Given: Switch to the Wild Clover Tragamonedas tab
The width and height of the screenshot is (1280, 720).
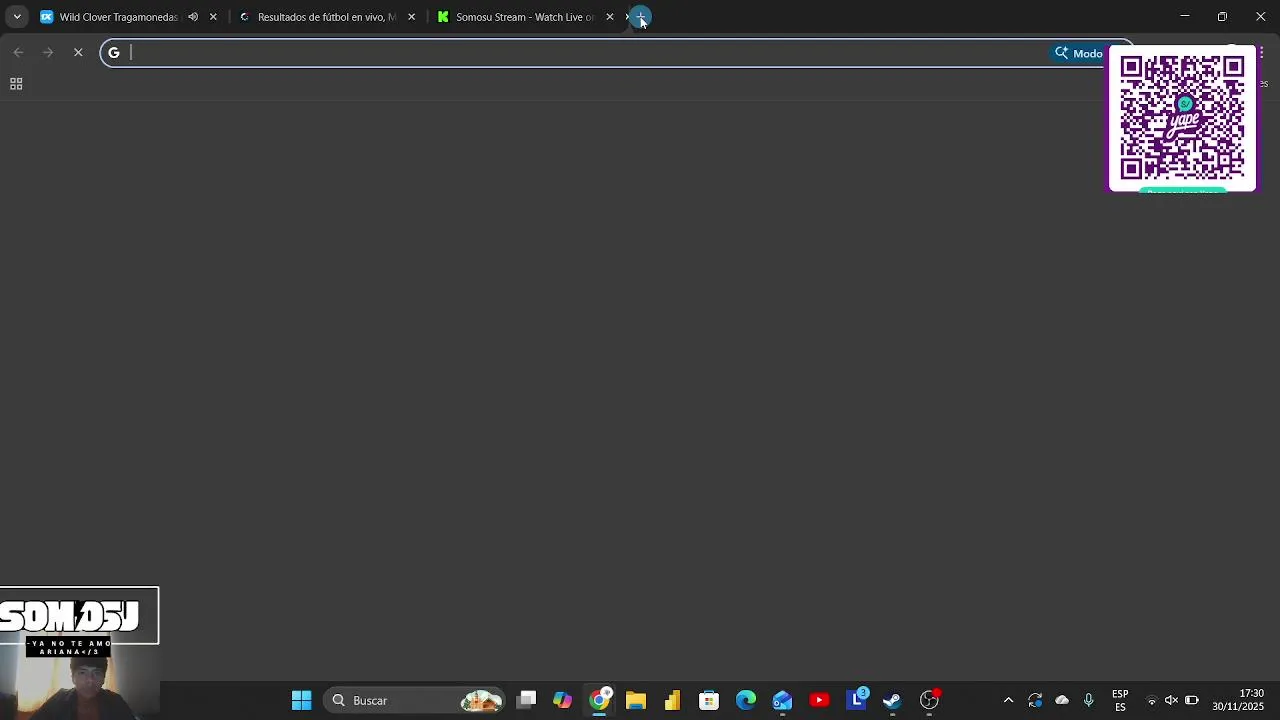Looking at the screenshot, I should [118, 17].
